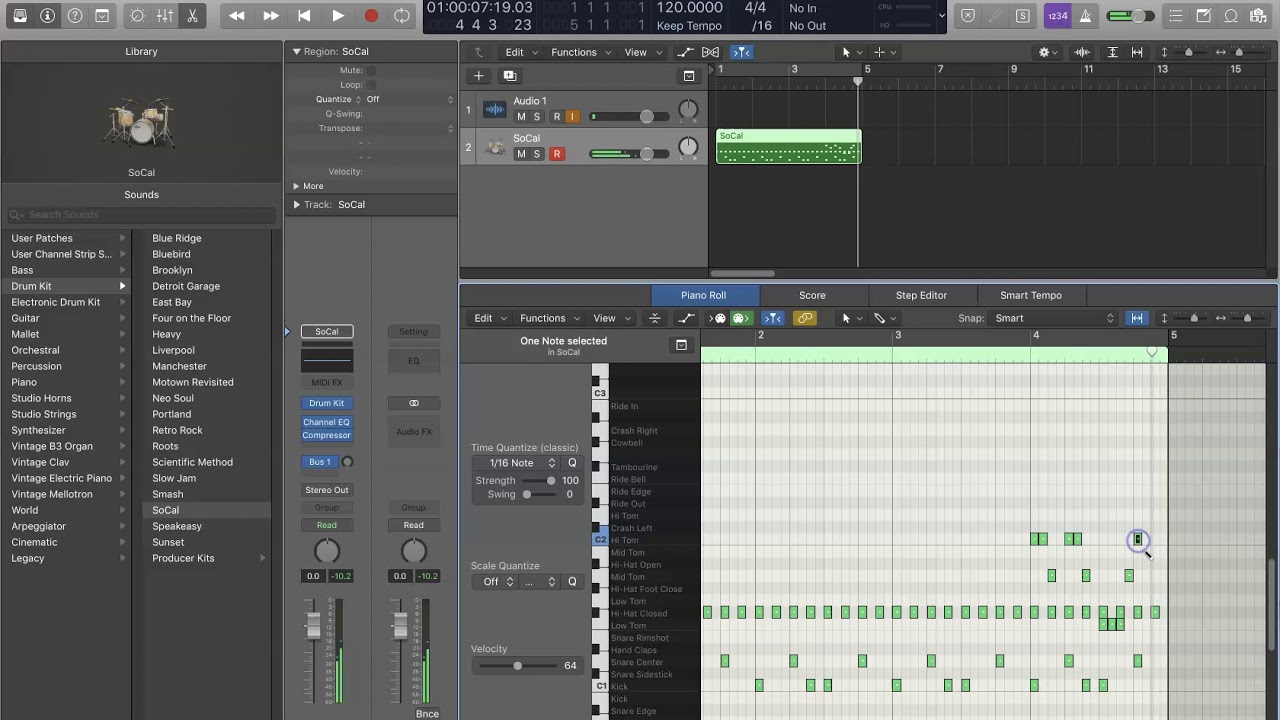1280x720 pixels.
Task: Toggle the Link button in piano roll
Action: [804, 318]
